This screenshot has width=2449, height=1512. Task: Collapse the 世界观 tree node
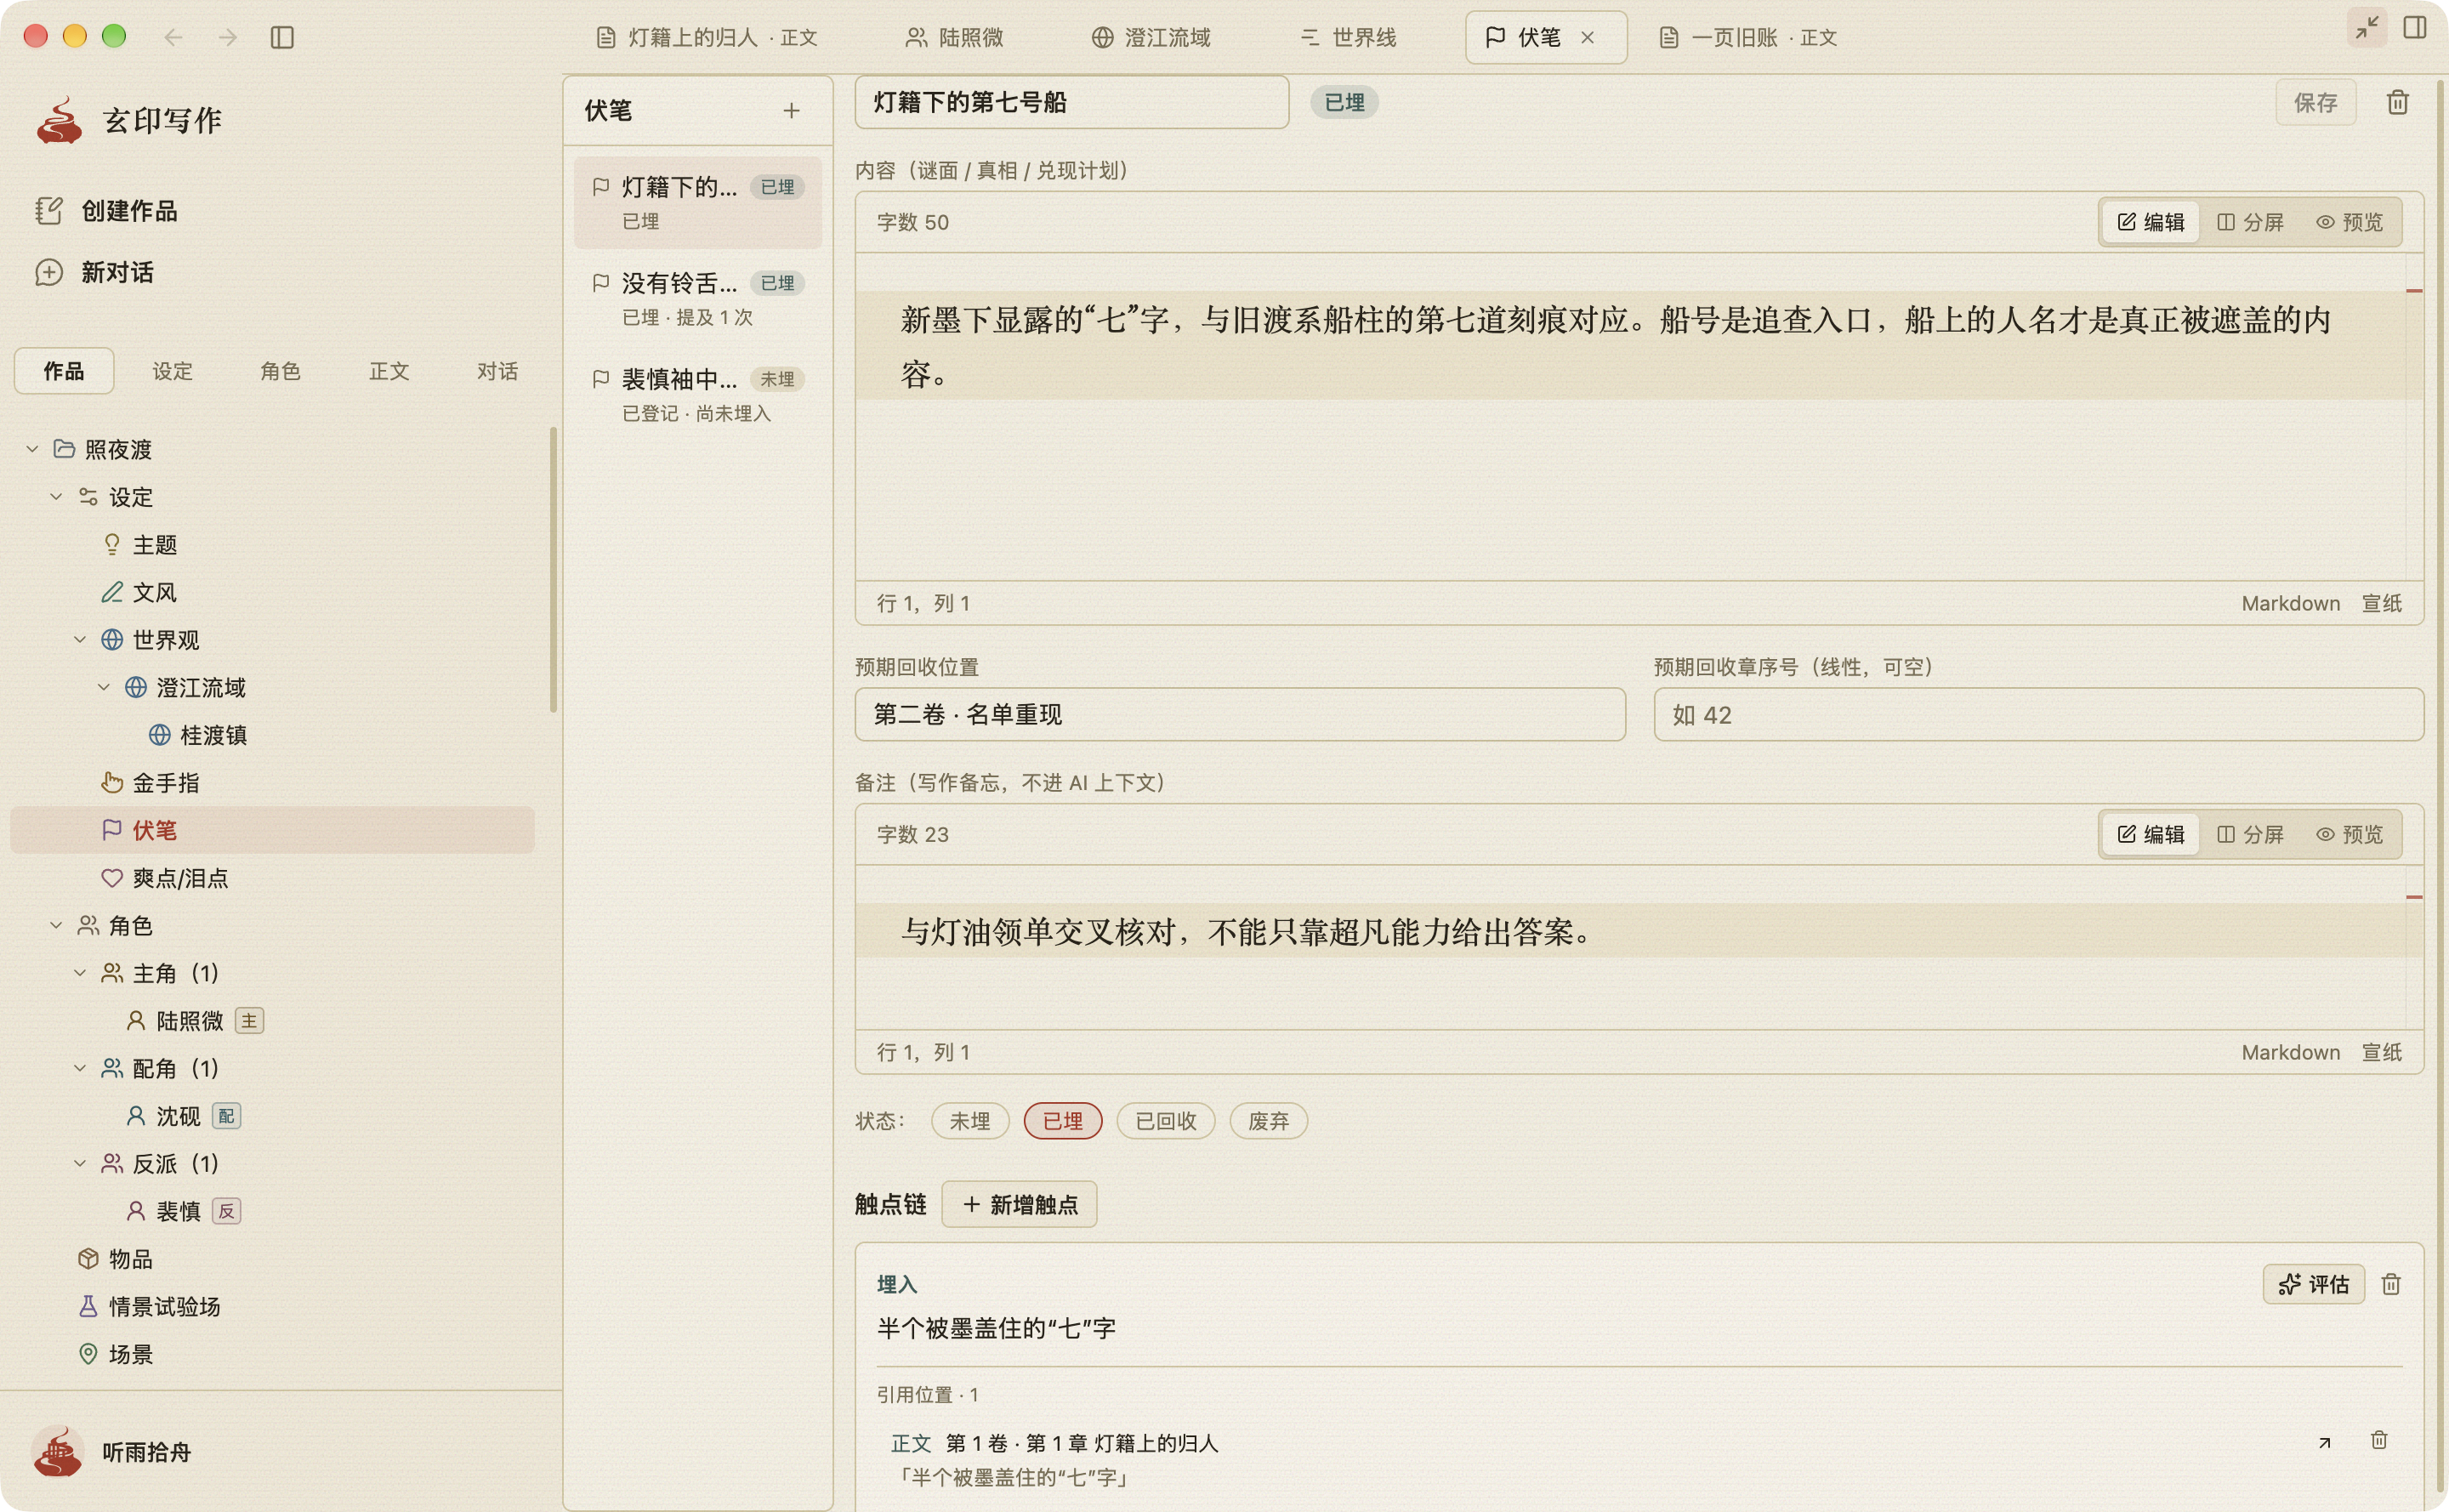coord(80,639)
